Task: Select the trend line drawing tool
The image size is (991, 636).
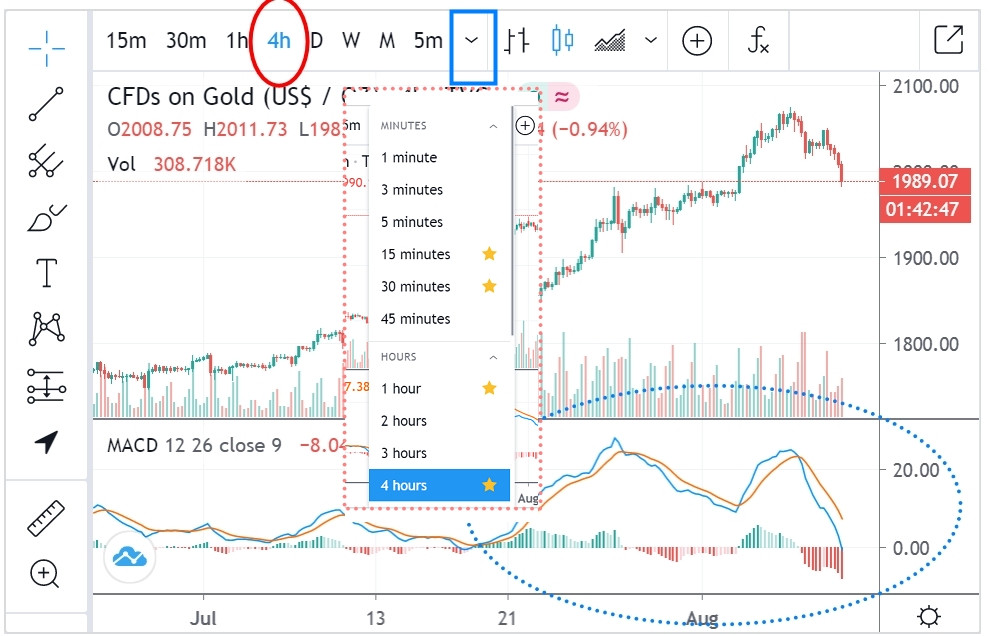Action: point(46,104)
